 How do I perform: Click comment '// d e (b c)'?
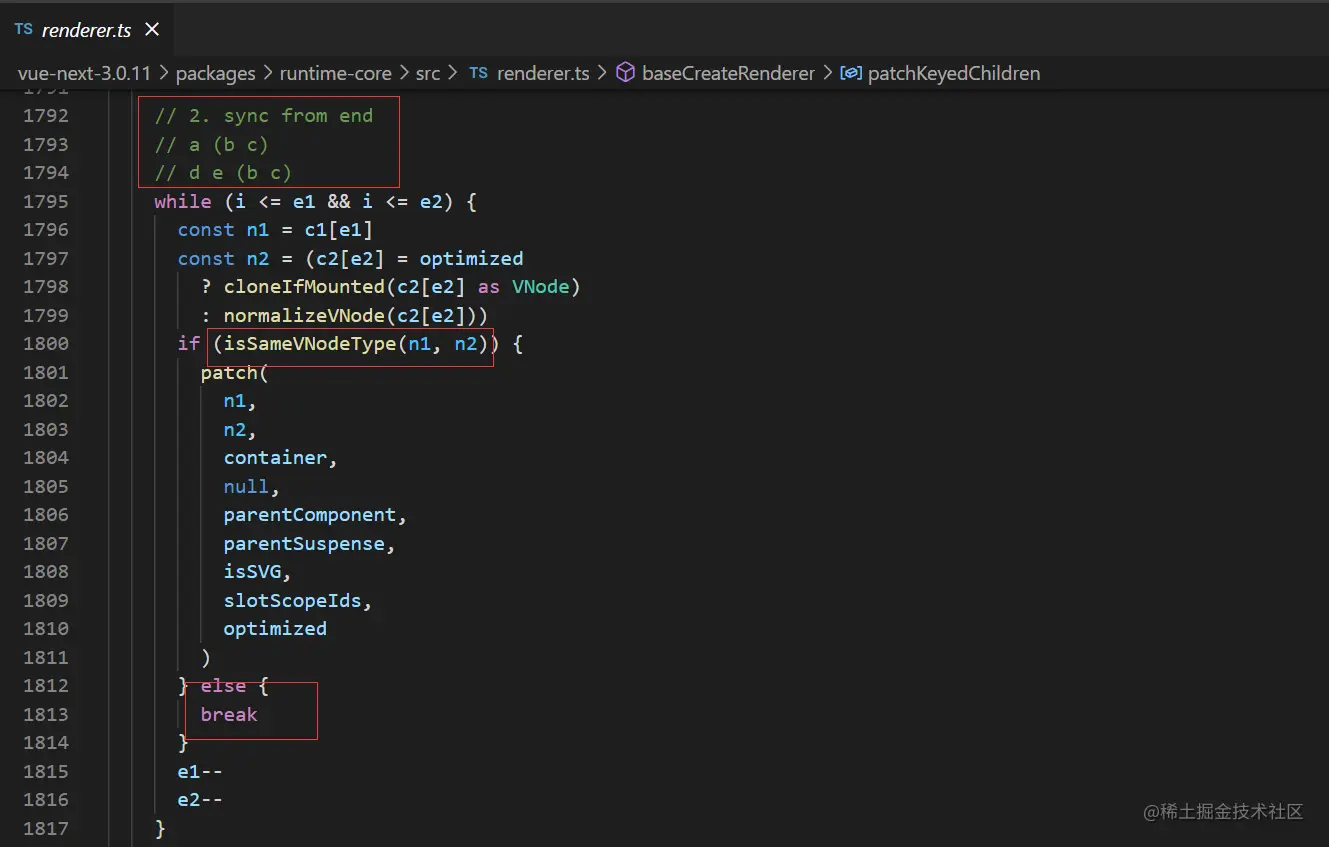(x=223, y=173)
